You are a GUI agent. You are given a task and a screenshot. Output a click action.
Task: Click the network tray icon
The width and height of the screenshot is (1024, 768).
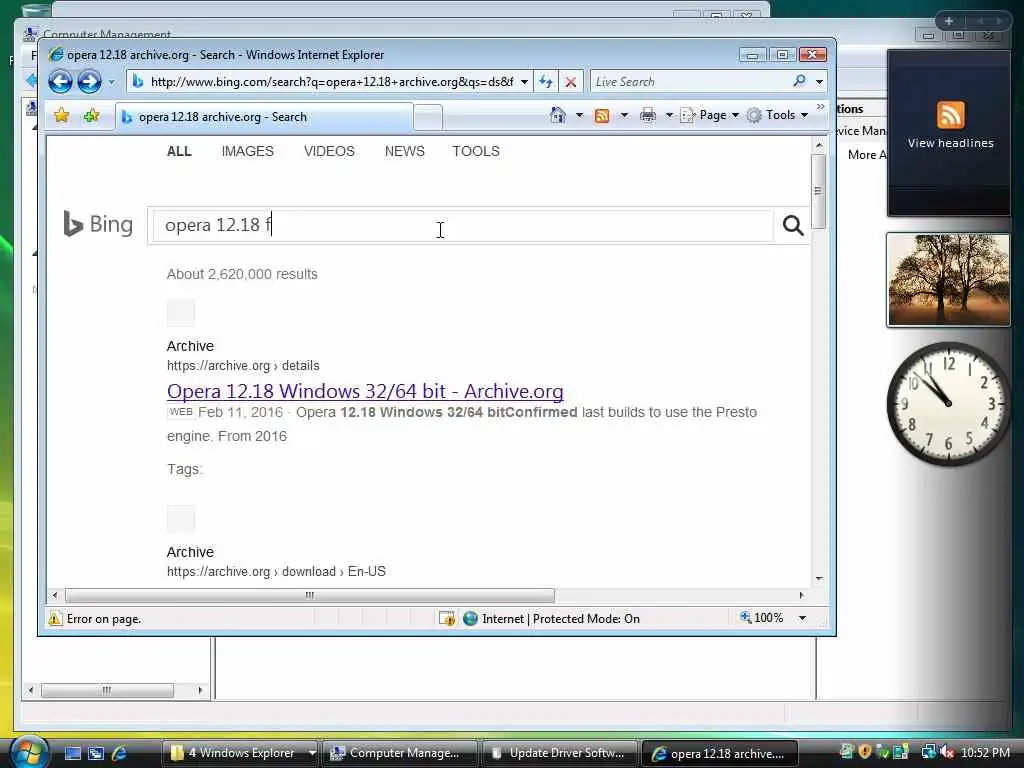point(928,752)
